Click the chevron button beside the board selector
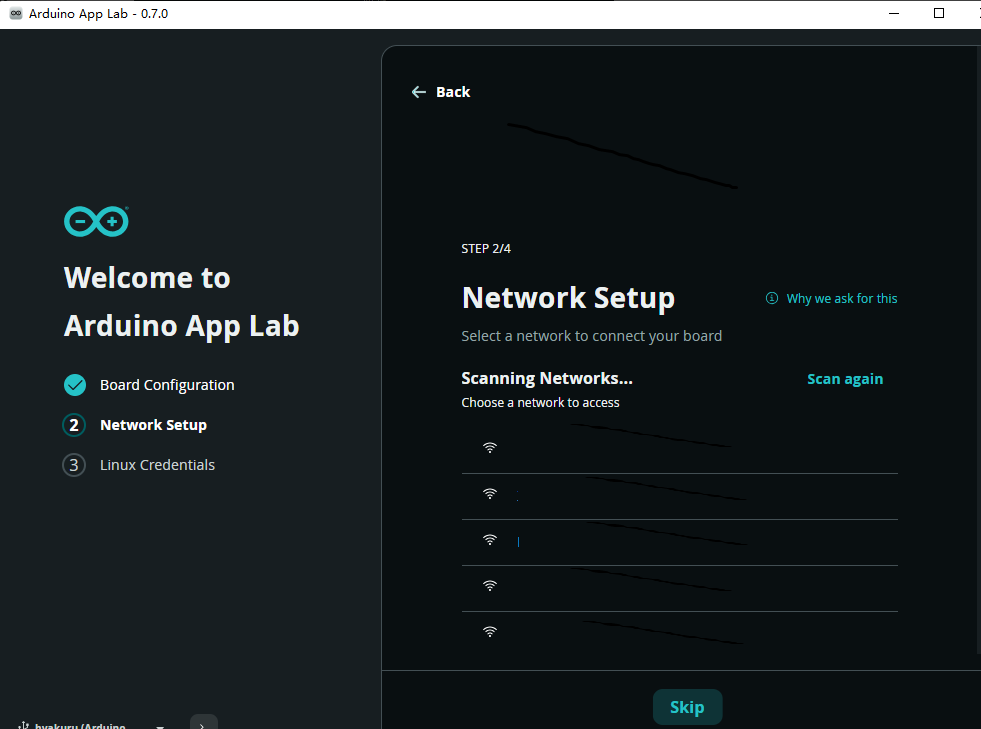Viewport: 981px width, 729px height. pos(203,722)
